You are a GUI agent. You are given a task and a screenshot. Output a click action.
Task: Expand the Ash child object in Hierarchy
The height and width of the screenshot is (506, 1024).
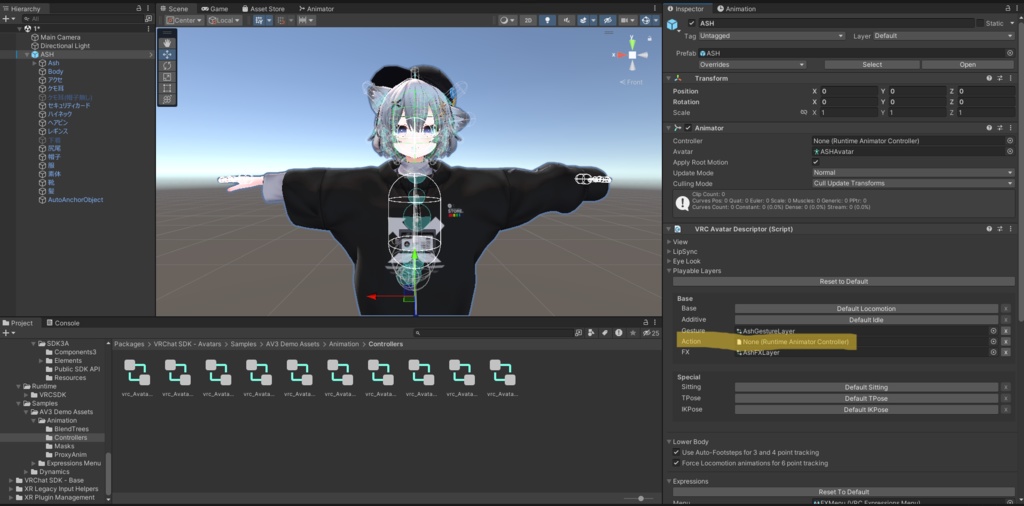pos(35,63)
